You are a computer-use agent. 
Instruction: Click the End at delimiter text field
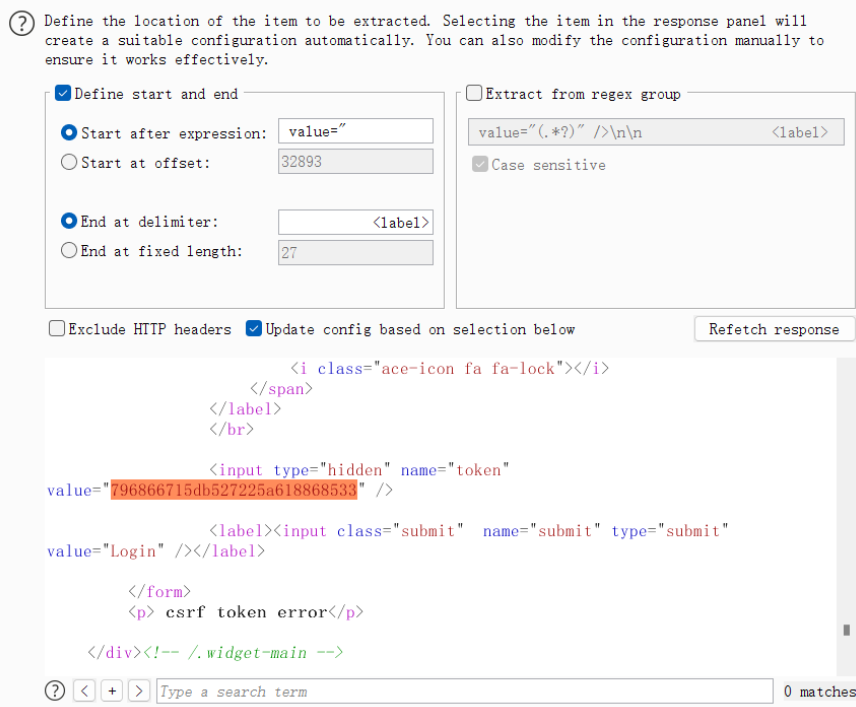click(x=355, y=222)
